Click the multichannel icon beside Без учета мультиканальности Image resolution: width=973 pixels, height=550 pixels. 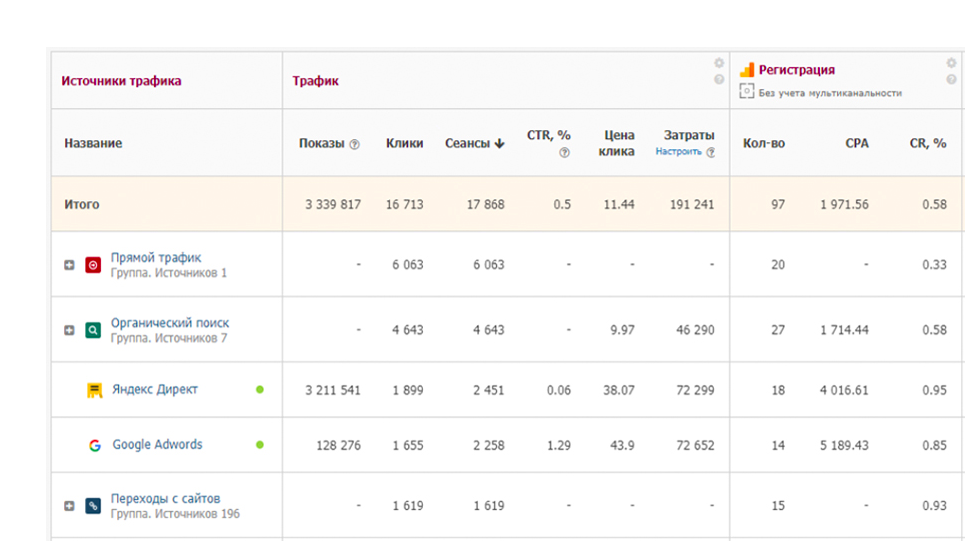click(747, 91)
